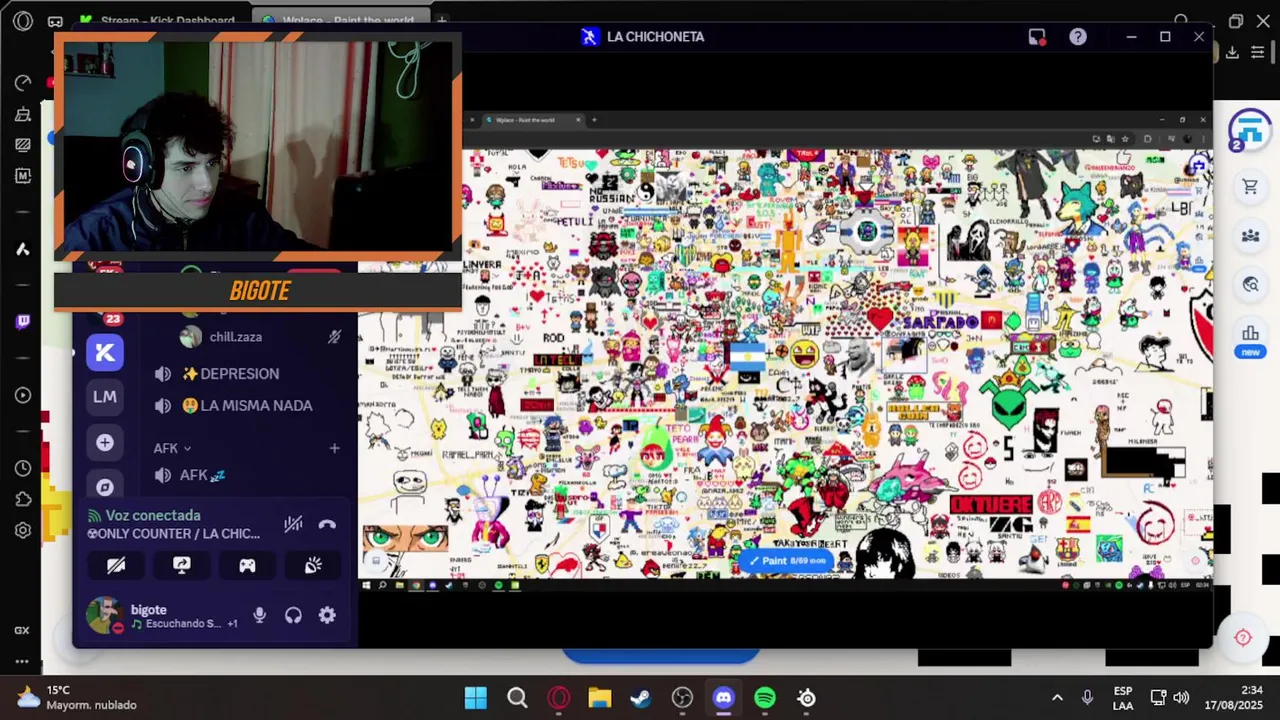Viewport: 1280px width, 720px height.
Task: Open the people group icon on page
Action: point(1250,236)
